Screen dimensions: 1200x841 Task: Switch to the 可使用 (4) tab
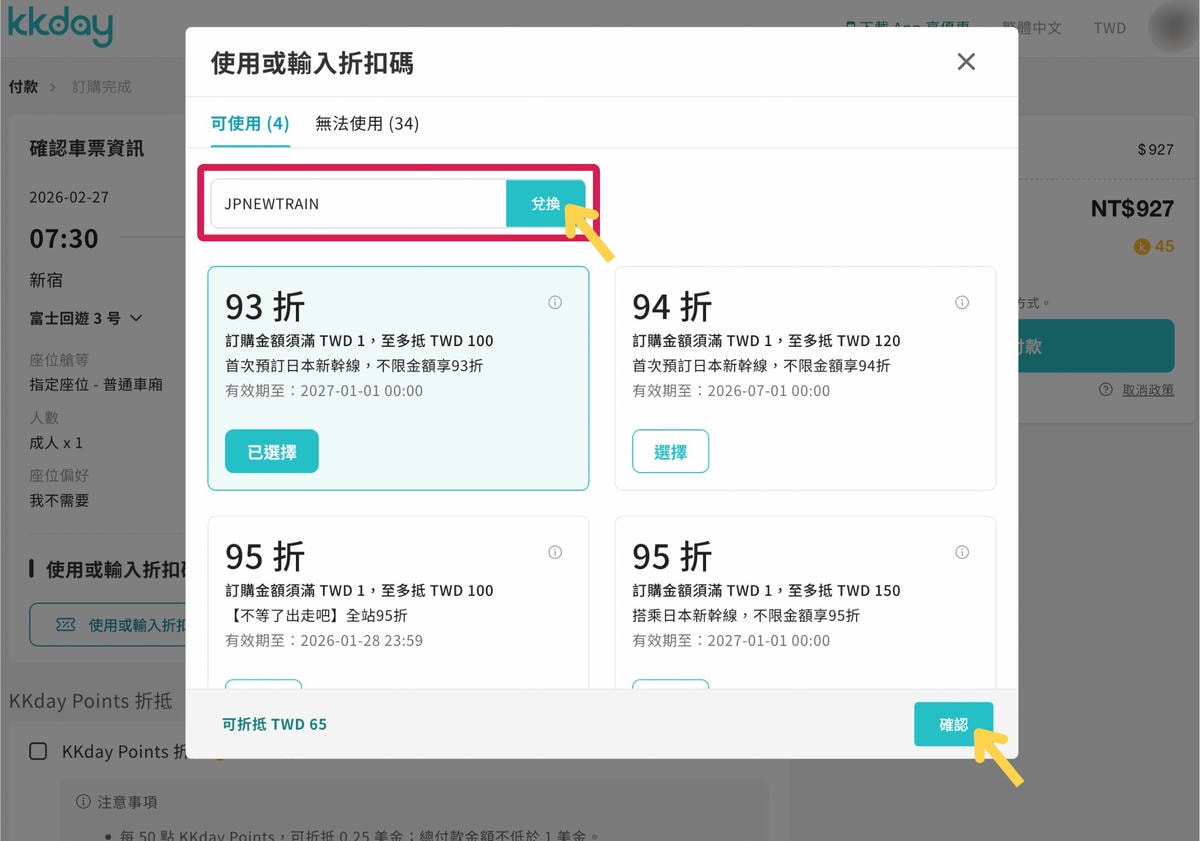click(250, 124)
